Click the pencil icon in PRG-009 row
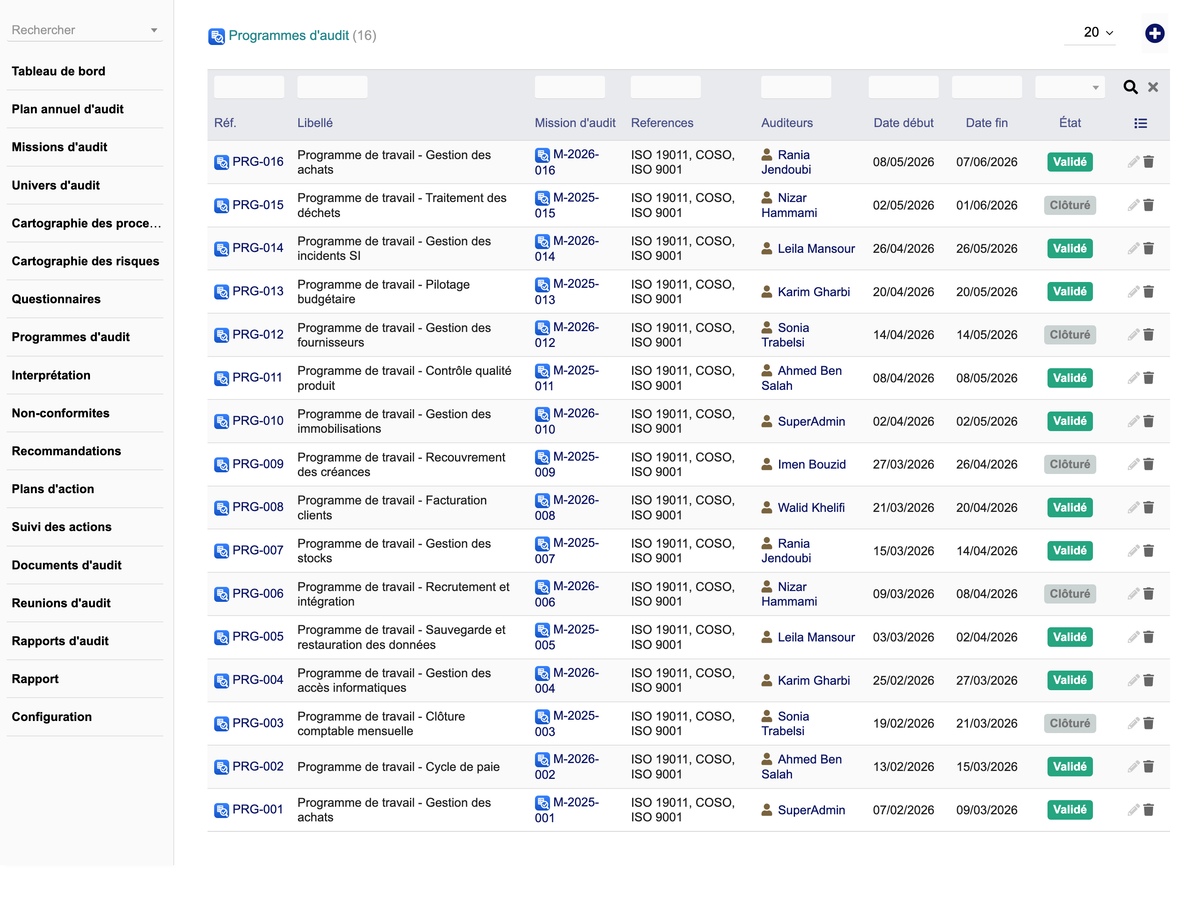 1133,464
